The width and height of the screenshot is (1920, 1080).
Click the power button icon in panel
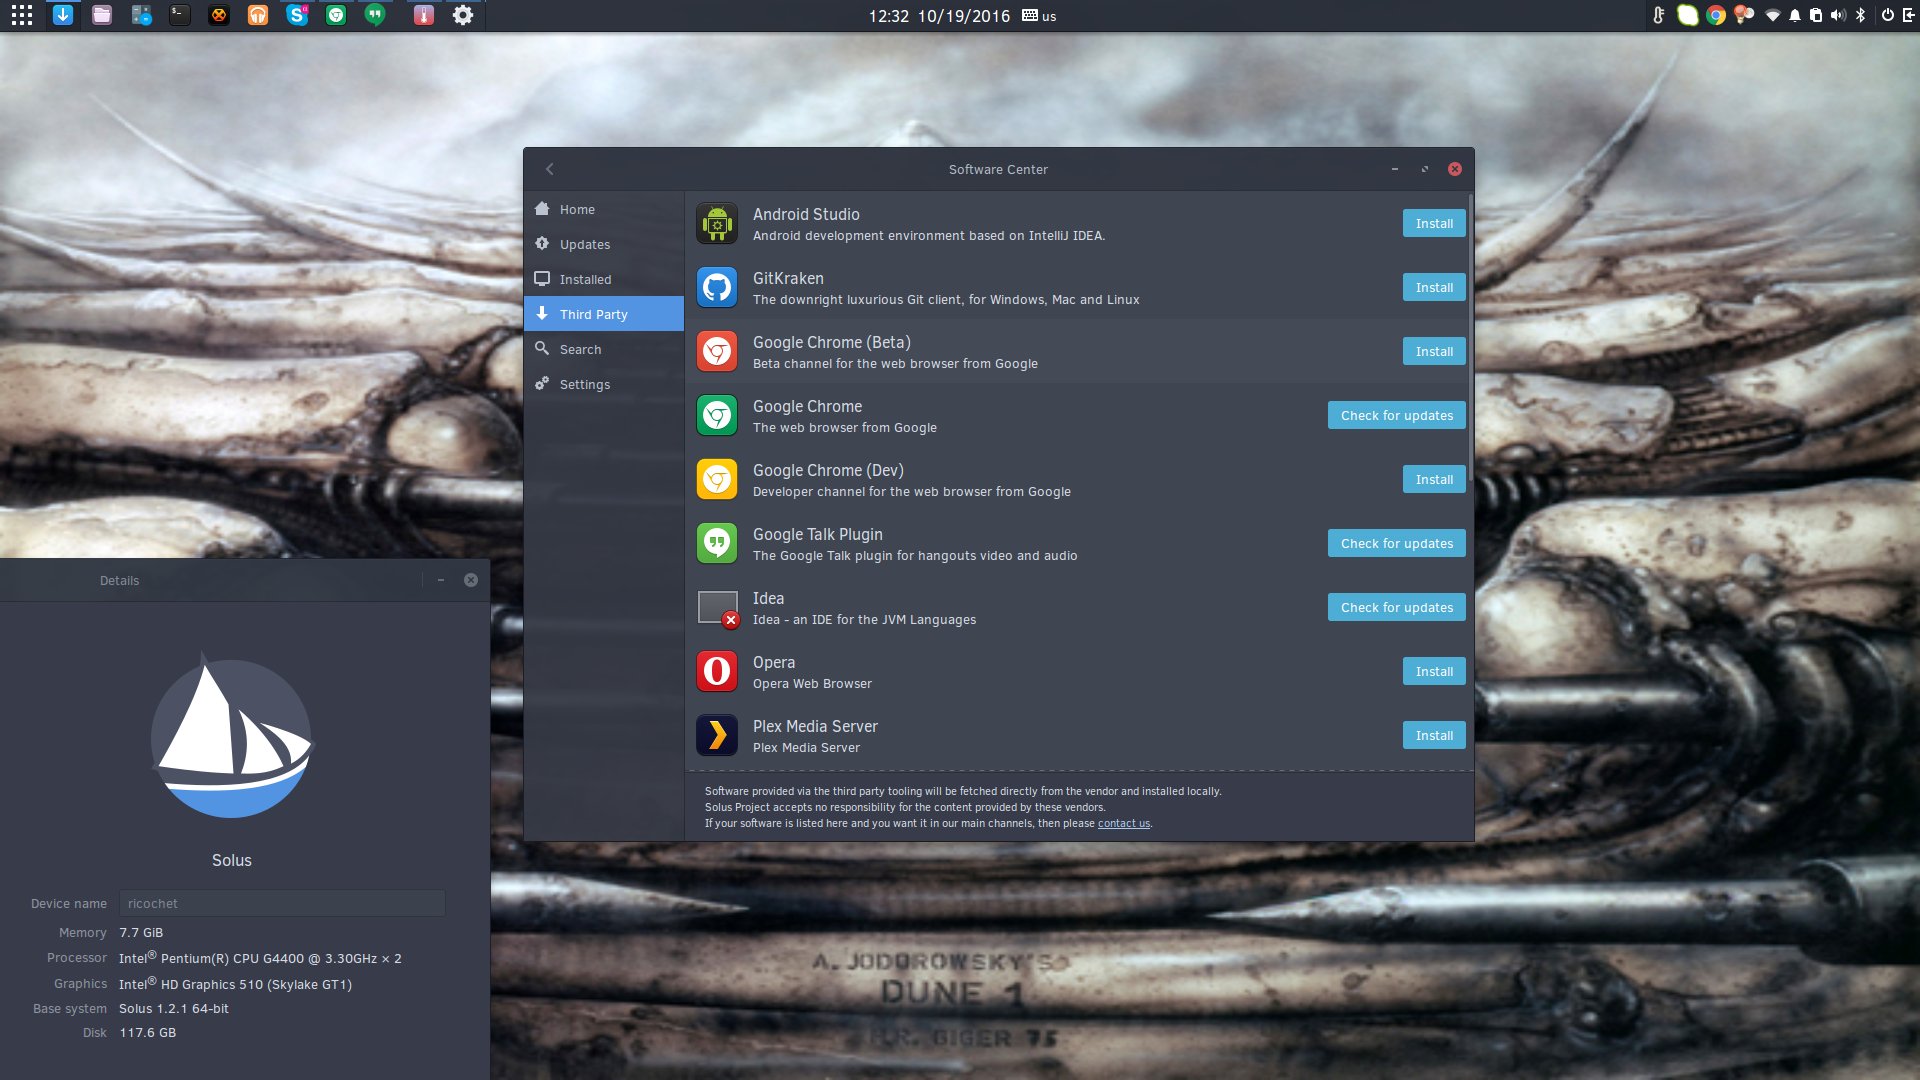[x=1888, y=15]
